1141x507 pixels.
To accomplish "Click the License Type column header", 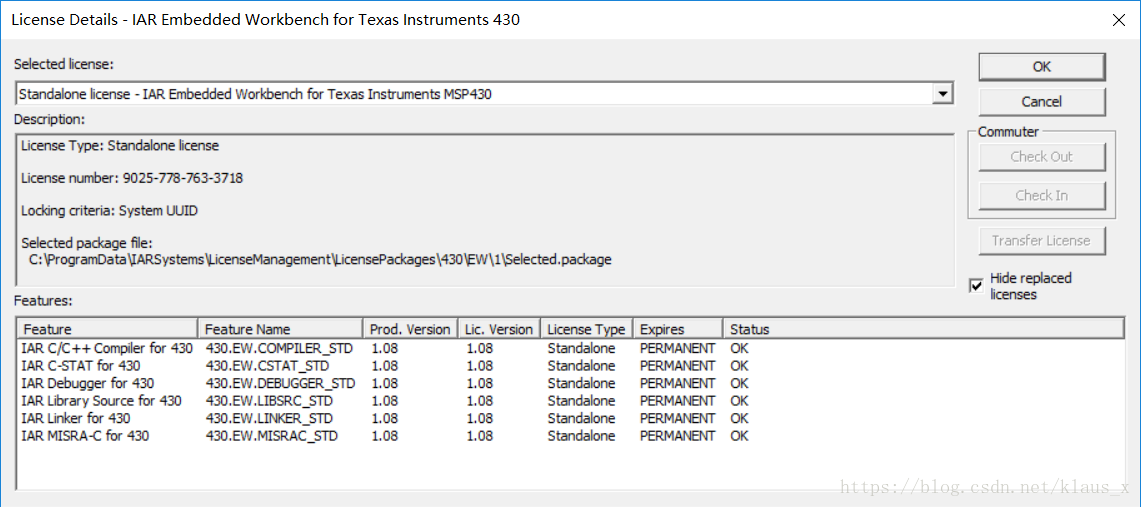I will 586,329.
